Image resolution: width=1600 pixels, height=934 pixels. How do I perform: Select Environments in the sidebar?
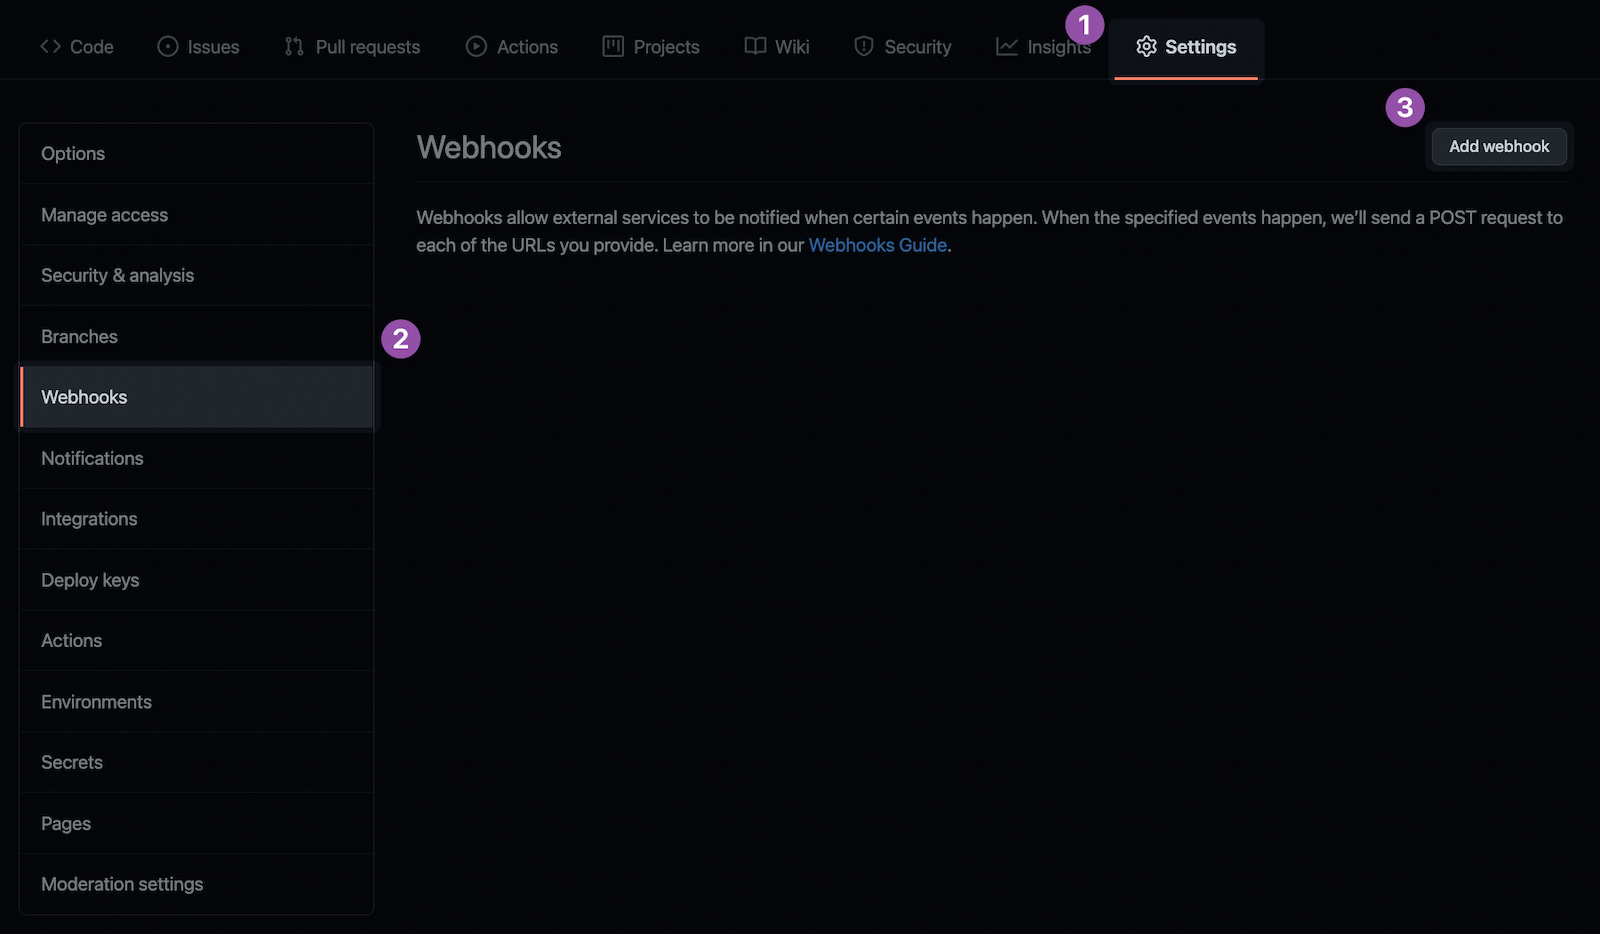pos(196,702)
